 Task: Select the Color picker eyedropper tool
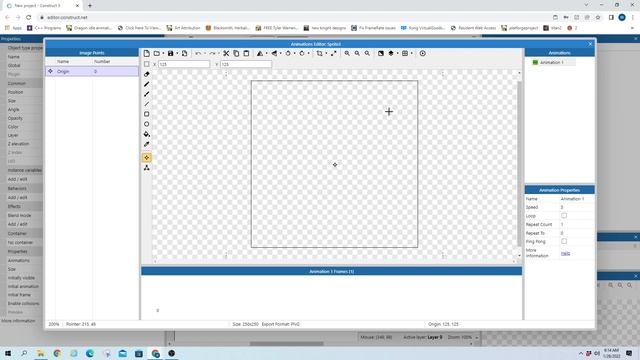pyautogui.click(x=147, y=144)
